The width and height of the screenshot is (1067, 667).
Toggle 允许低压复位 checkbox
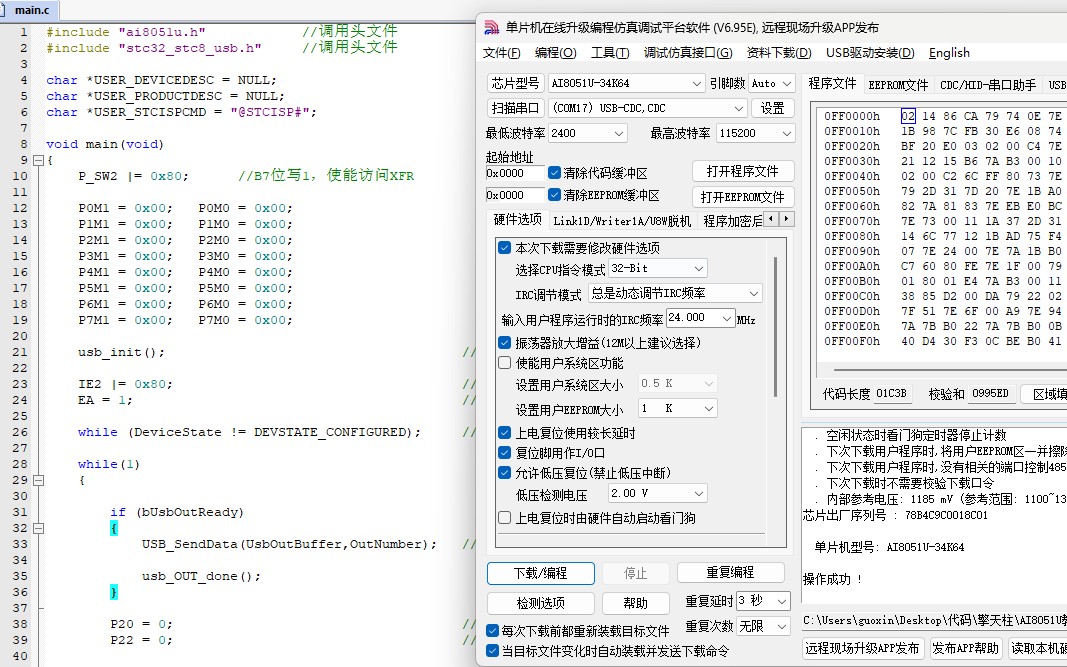504,472
